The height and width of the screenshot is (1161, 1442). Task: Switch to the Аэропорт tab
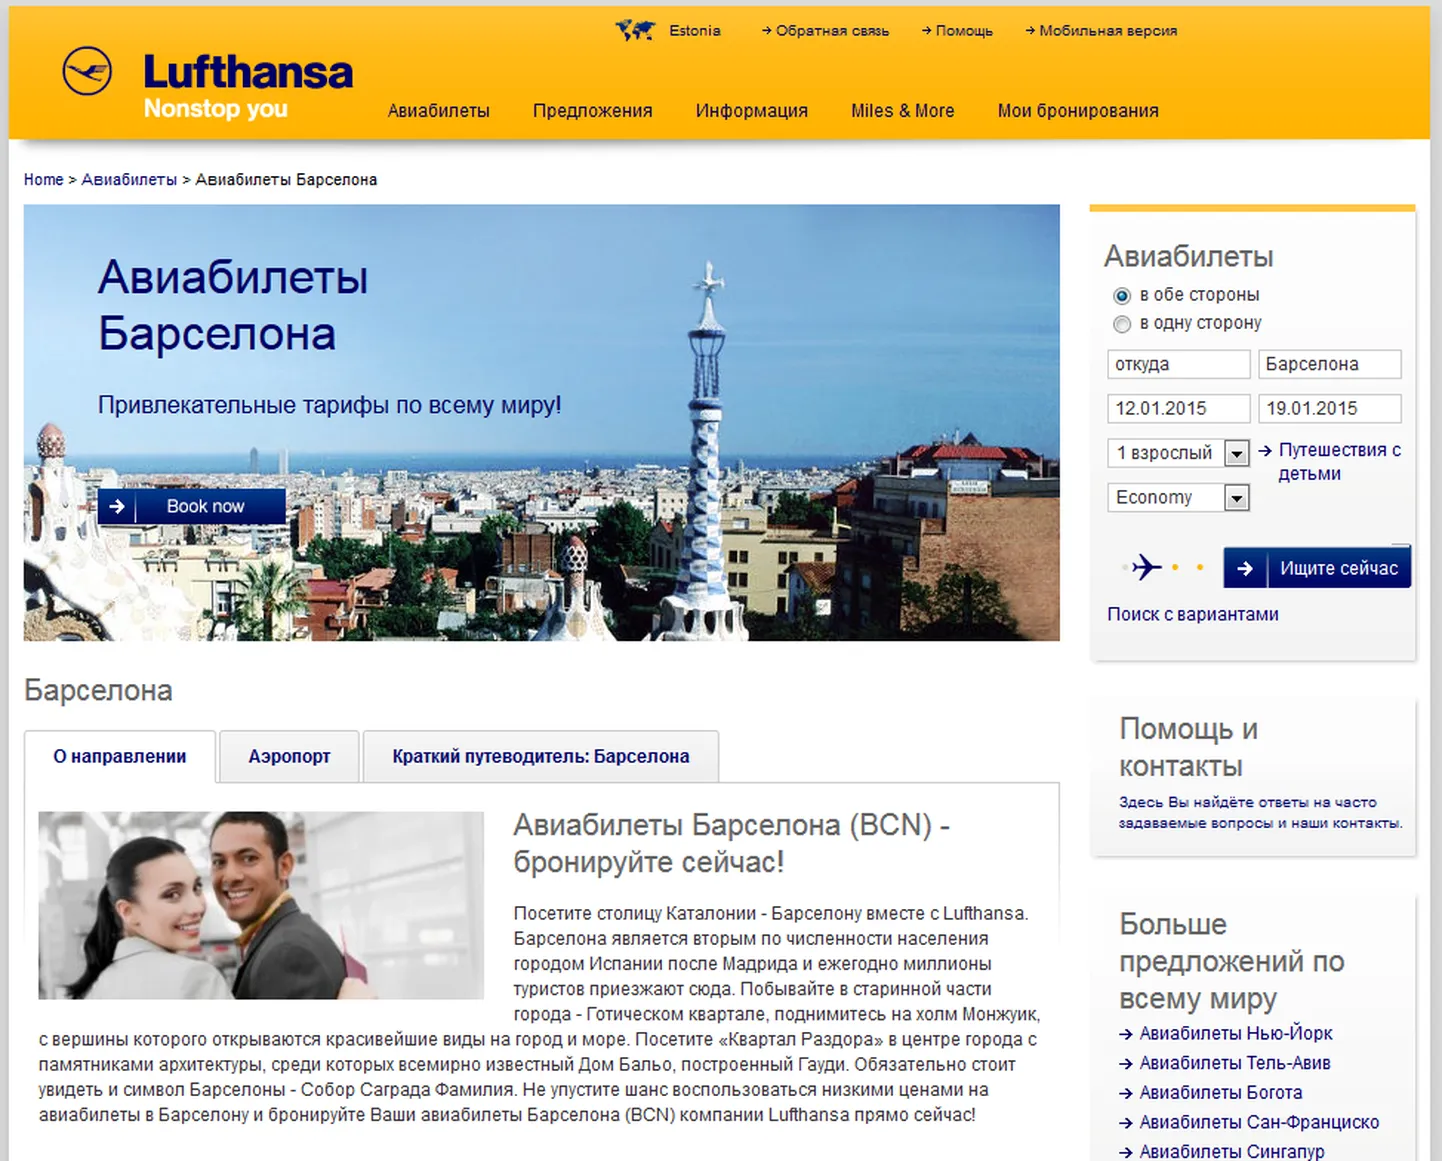tap(289, 757)
